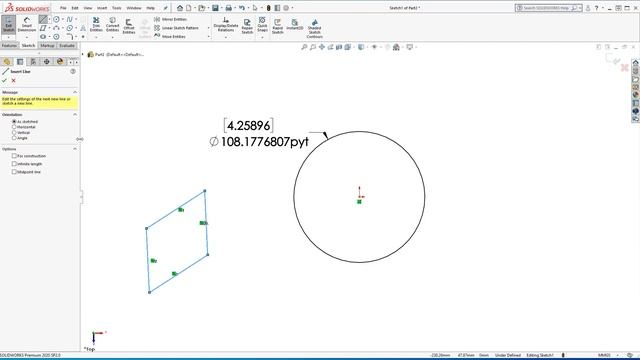Open the Convert Entities dropdown arrow

[112, 37]
